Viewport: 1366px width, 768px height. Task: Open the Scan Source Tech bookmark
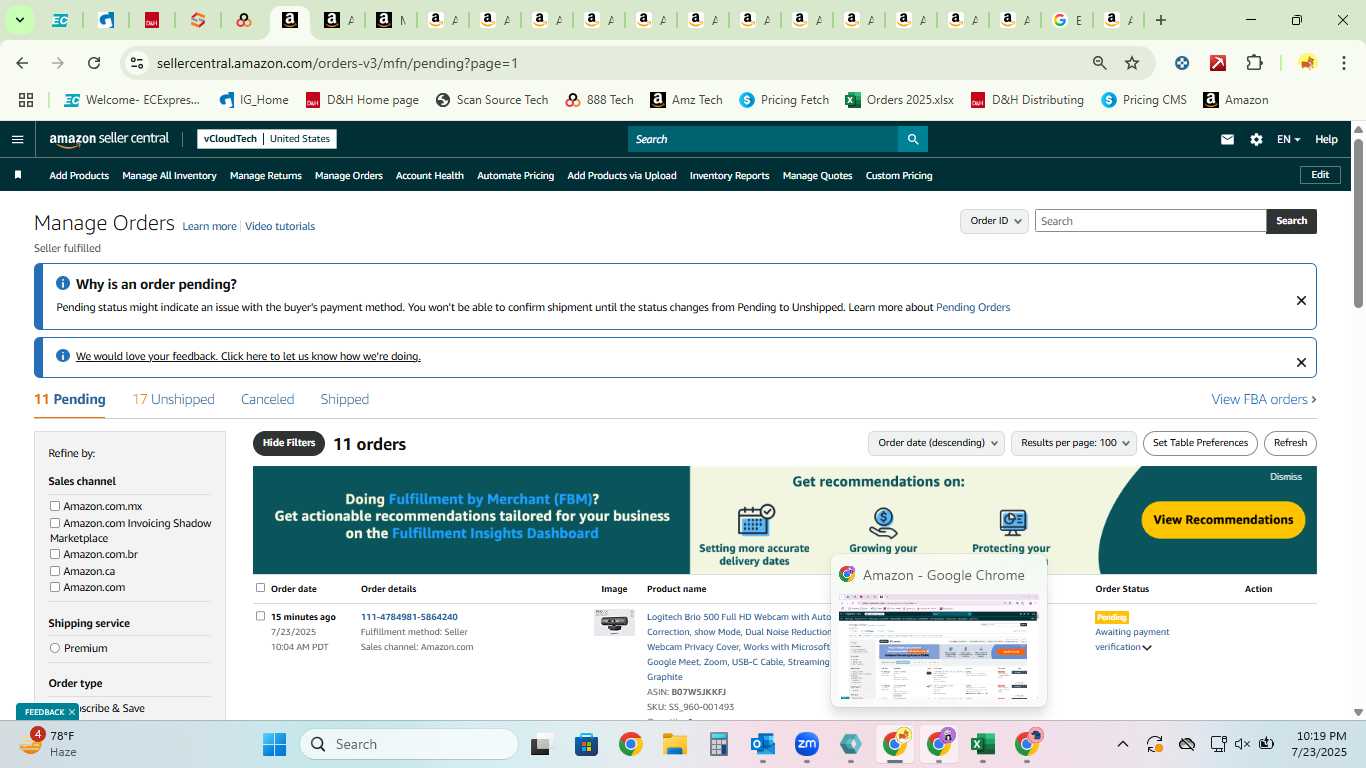click(x=491, y=100)
